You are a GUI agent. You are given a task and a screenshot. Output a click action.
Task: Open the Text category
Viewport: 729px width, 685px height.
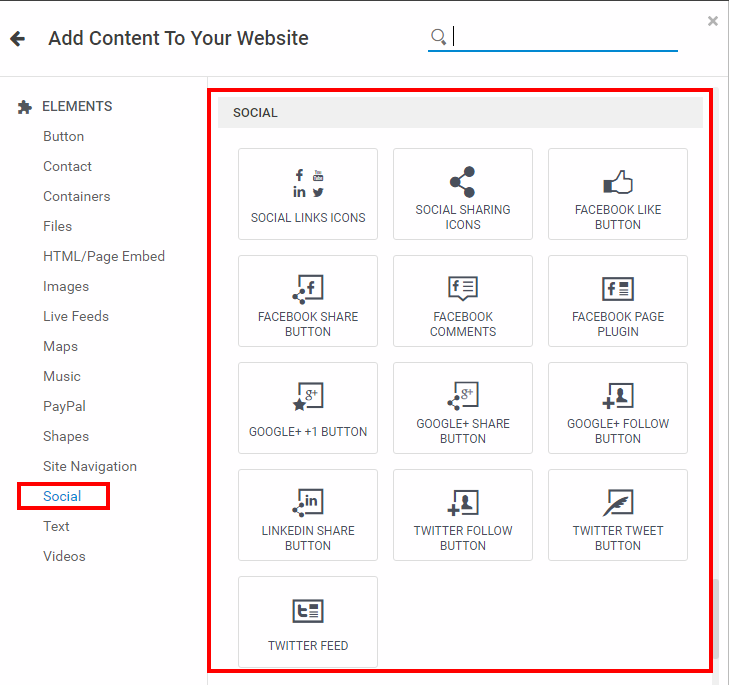coord(56,526)
